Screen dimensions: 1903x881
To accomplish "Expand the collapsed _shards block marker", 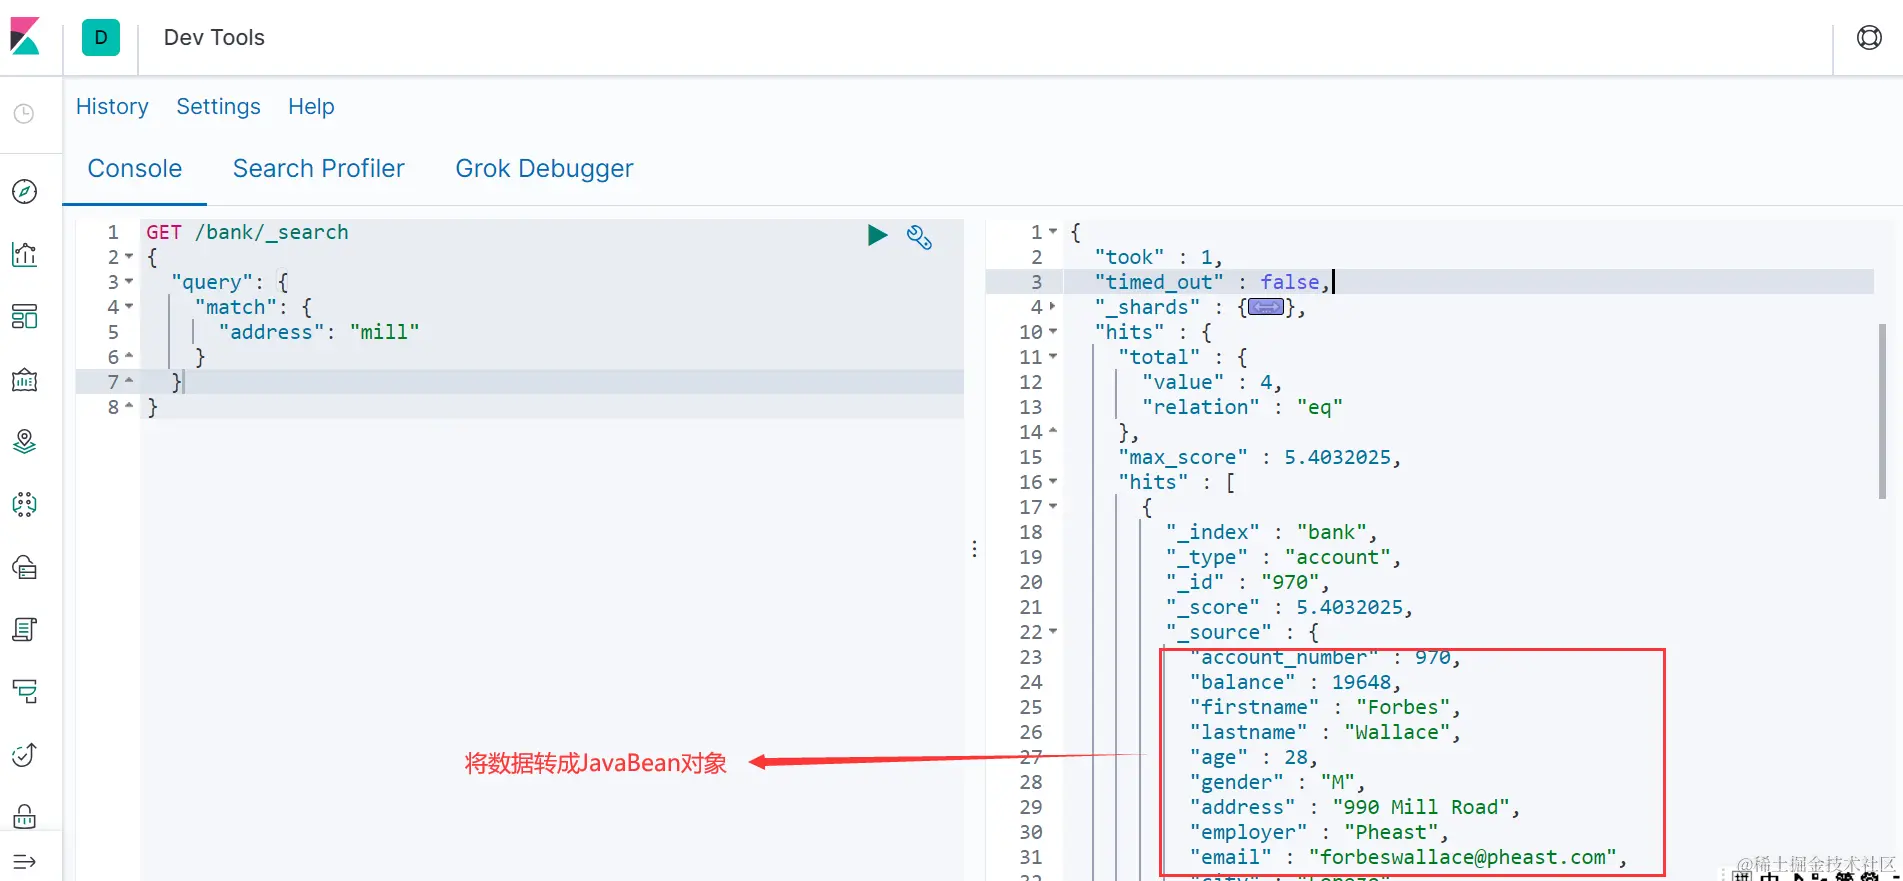I will 1265,307.
